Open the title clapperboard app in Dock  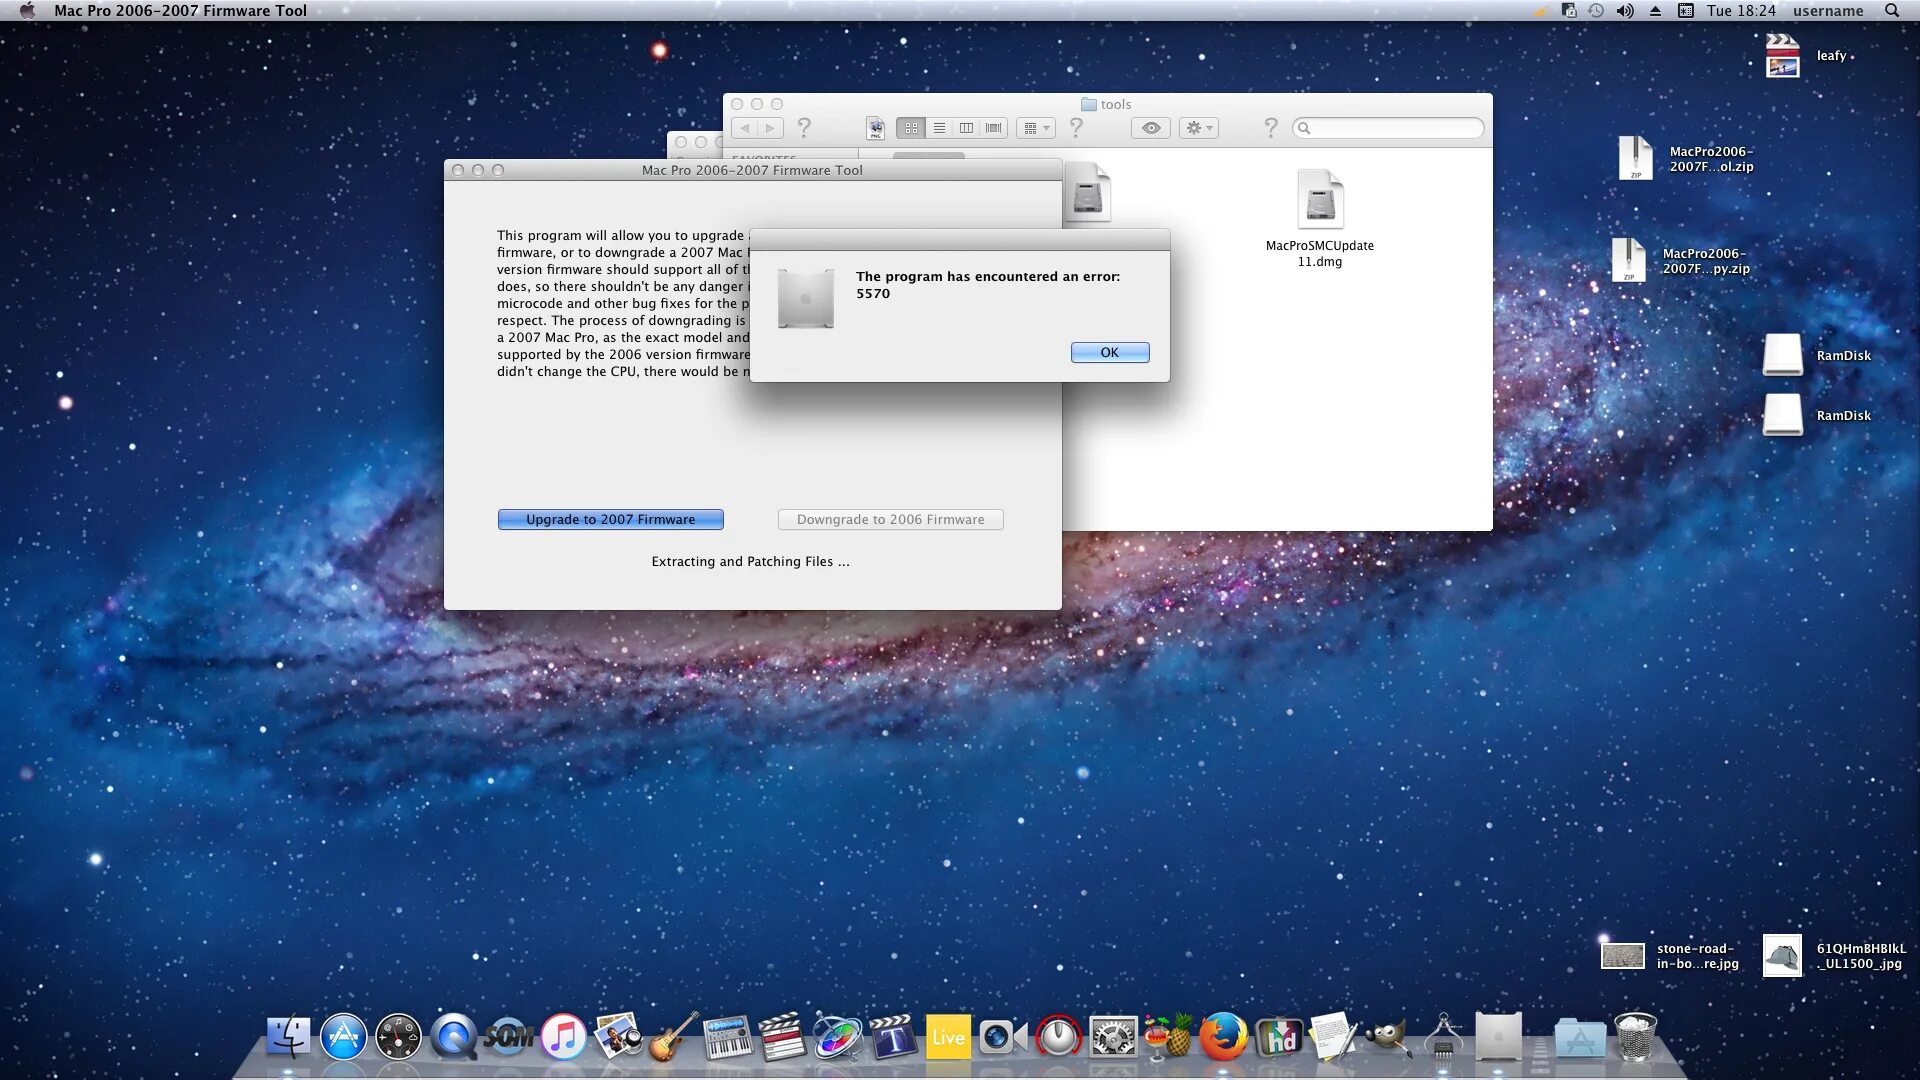point(893,1037)
